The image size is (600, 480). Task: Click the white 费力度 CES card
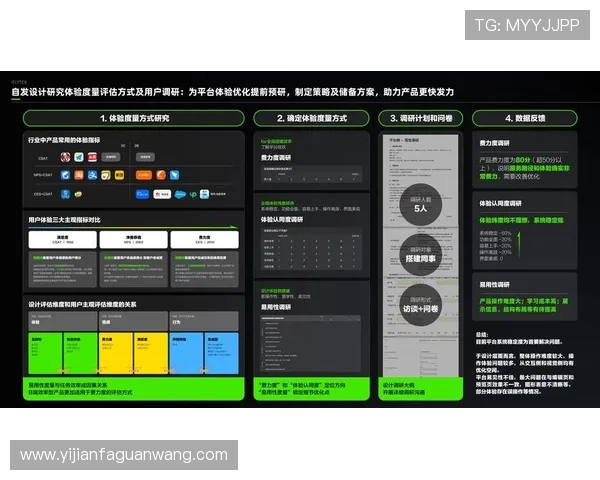(x=205, y=240)
